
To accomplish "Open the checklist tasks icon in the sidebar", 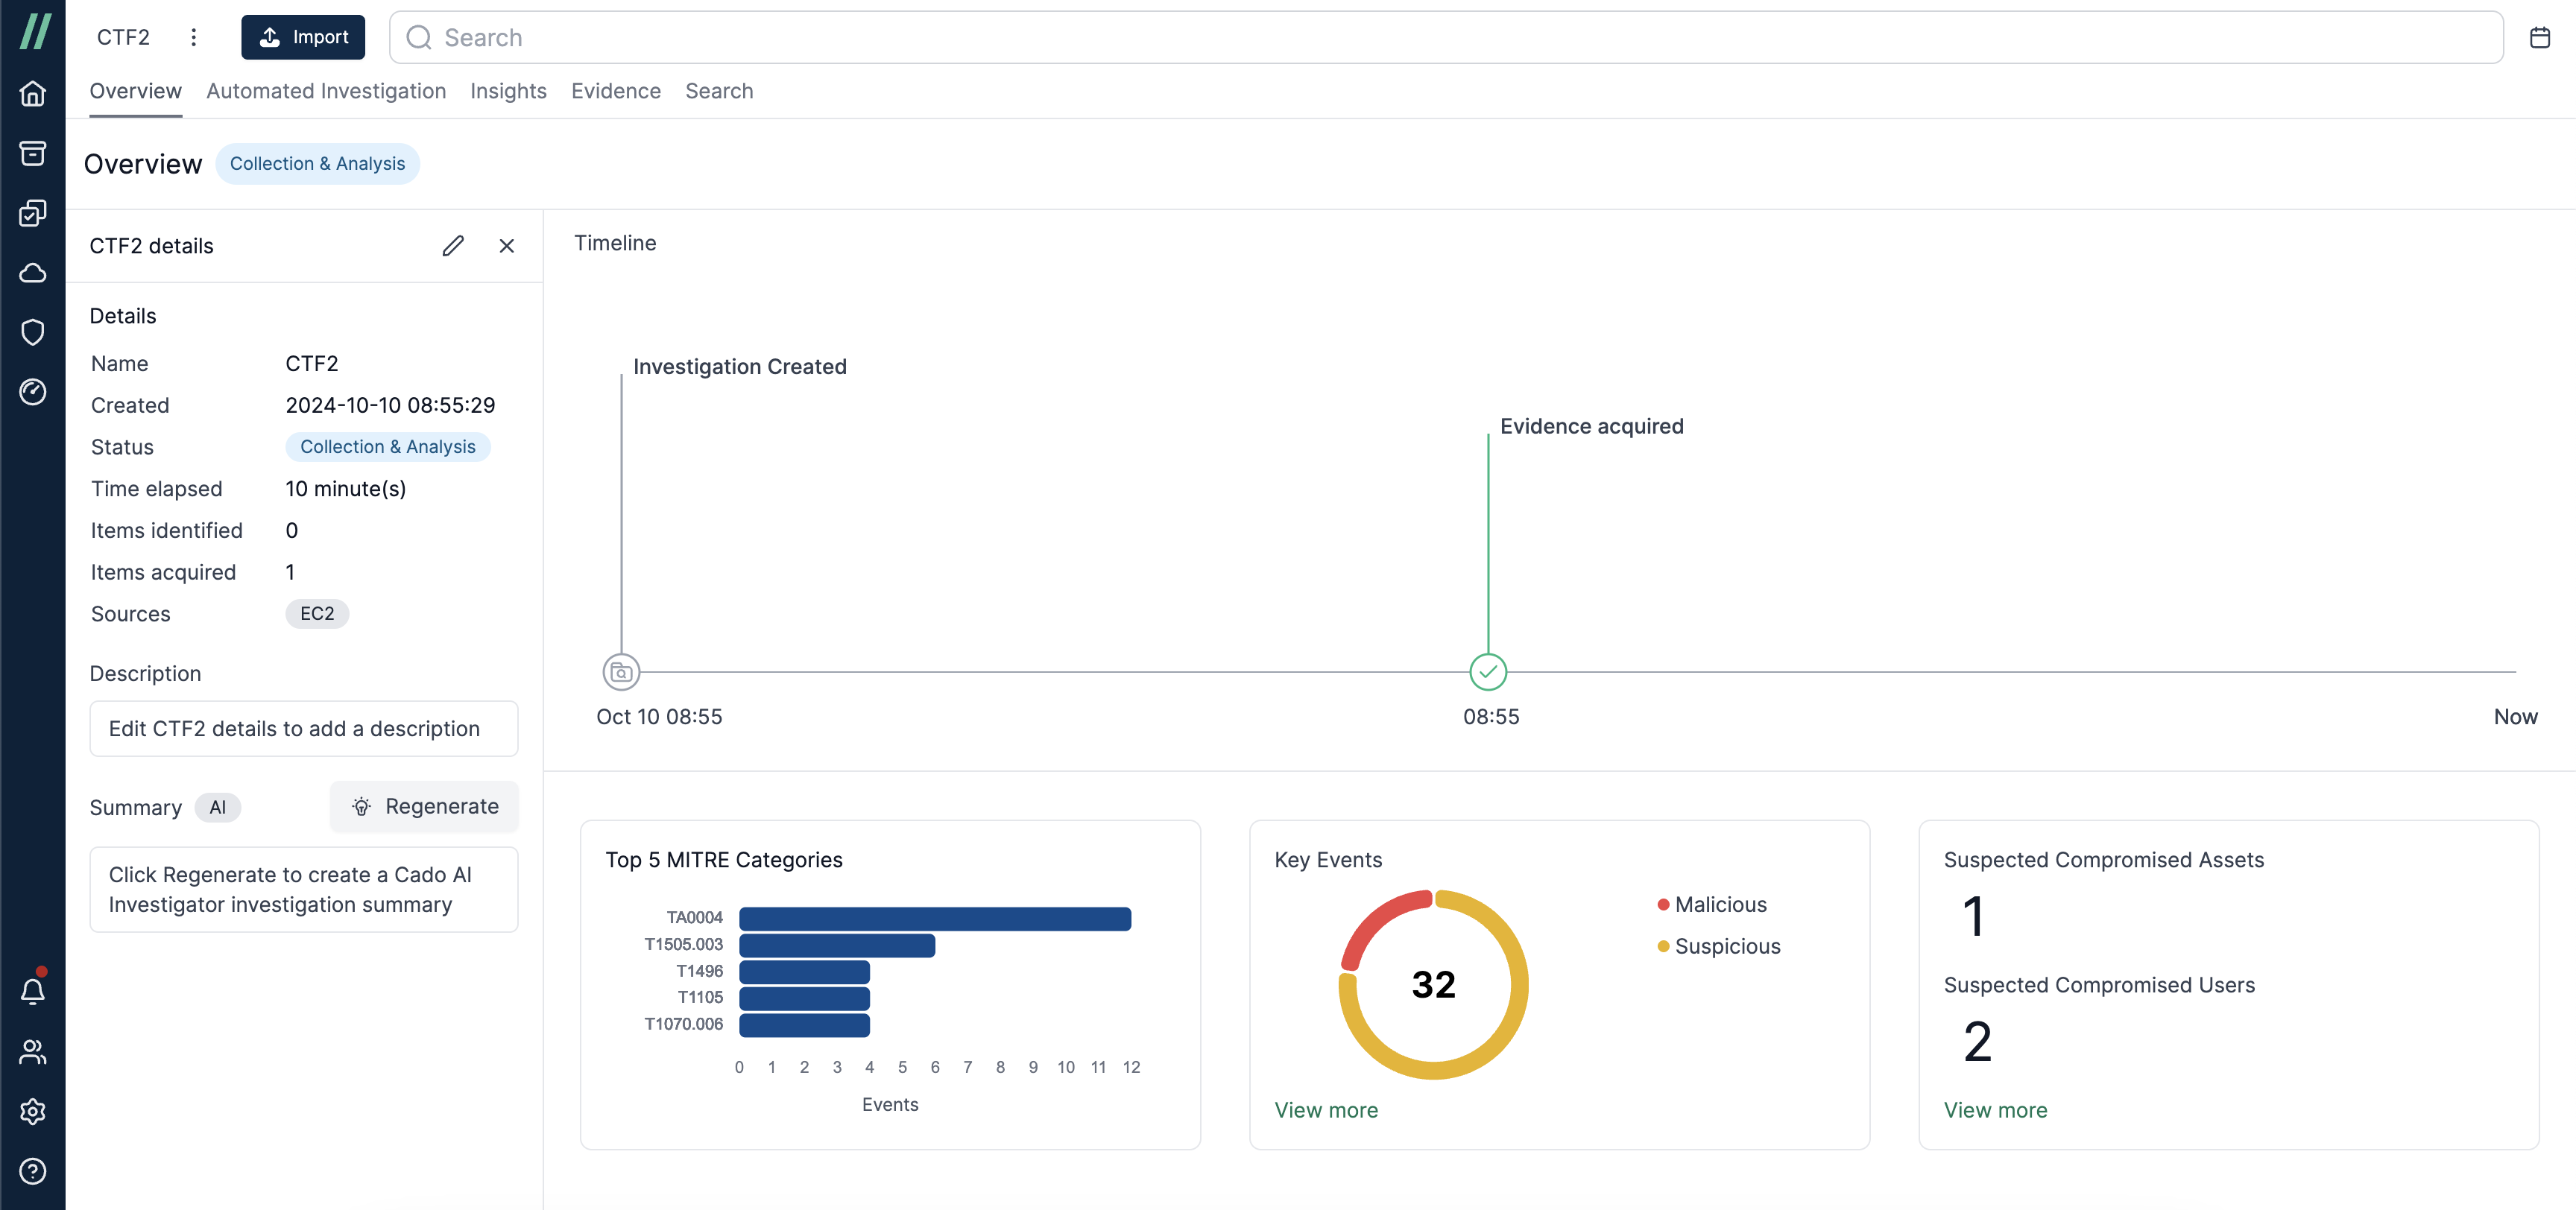I will click(33, 213).
